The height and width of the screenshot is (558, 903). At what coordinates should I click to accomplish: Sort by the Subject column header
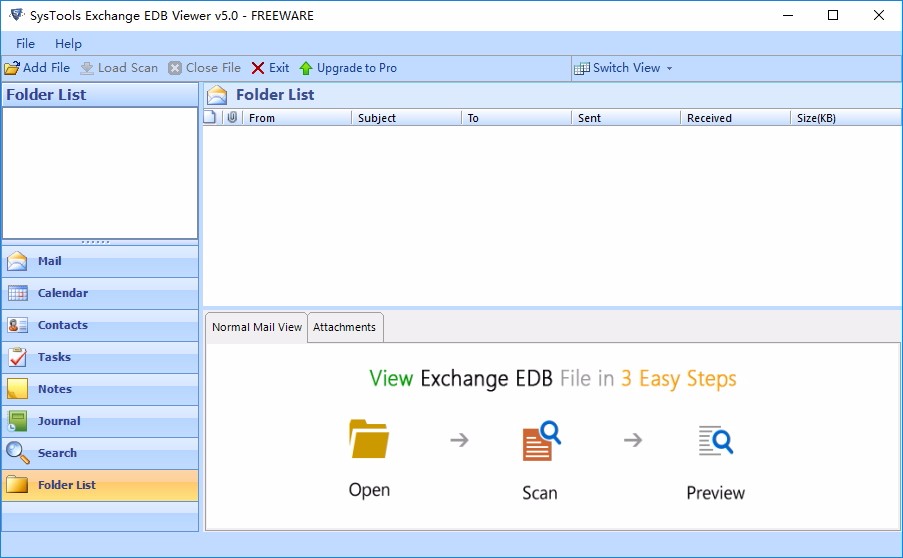[406, 118]
